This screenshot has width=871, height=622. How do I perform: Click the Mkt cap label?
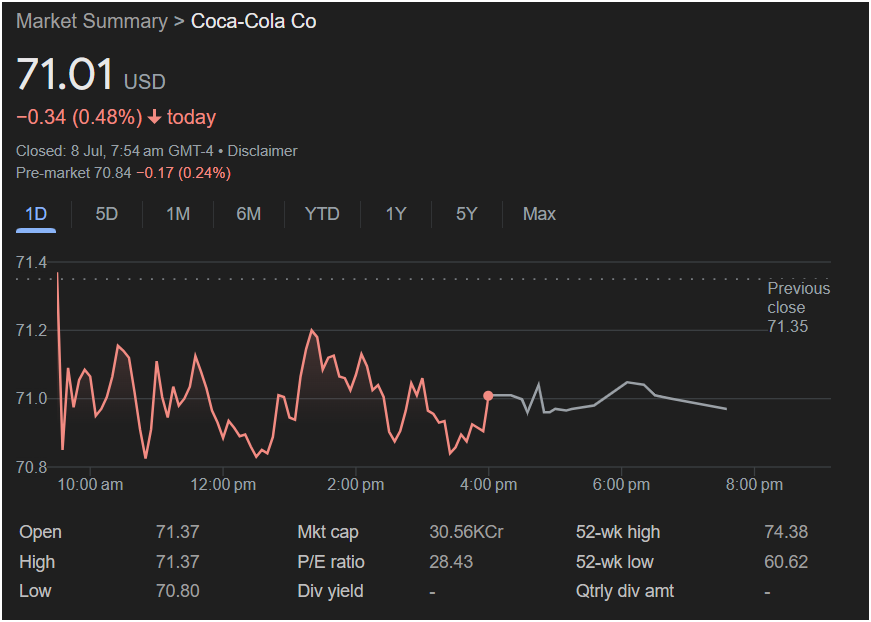click(328, 532)
